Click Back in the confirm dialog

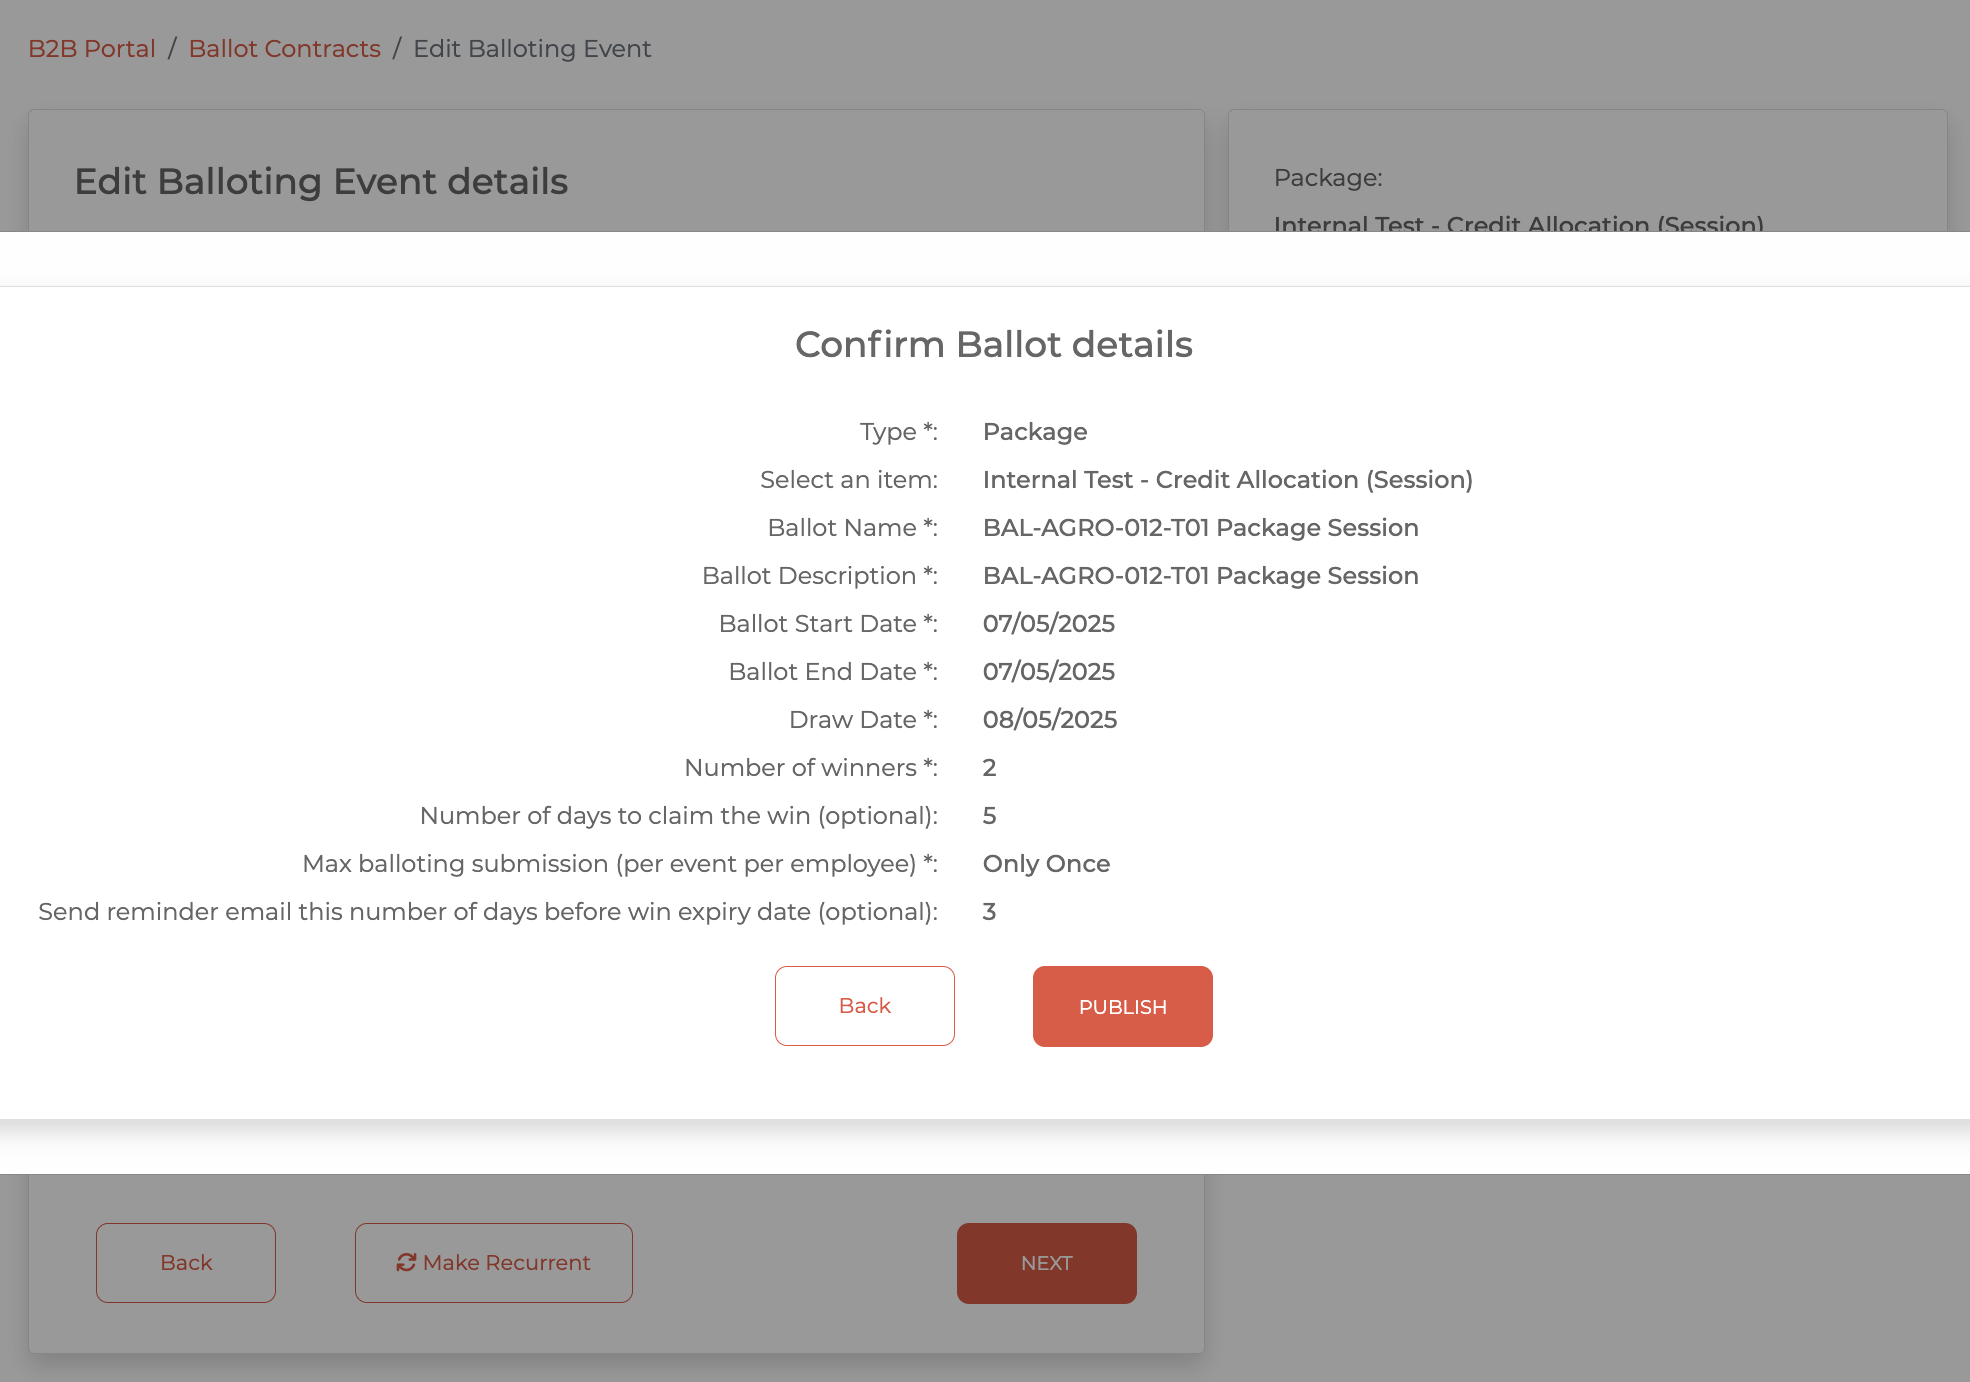tap(864, 1006)
